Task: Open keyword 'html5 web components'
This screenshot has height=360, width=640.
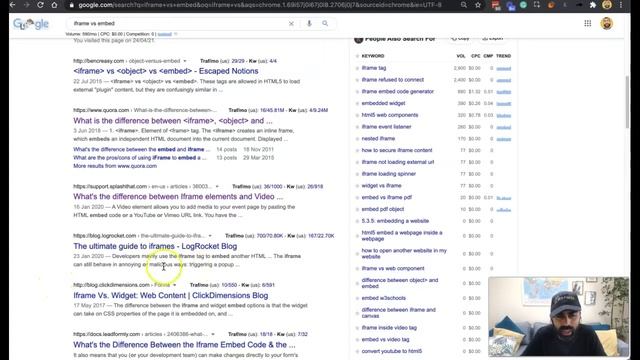Action: (x=390, y=116)
